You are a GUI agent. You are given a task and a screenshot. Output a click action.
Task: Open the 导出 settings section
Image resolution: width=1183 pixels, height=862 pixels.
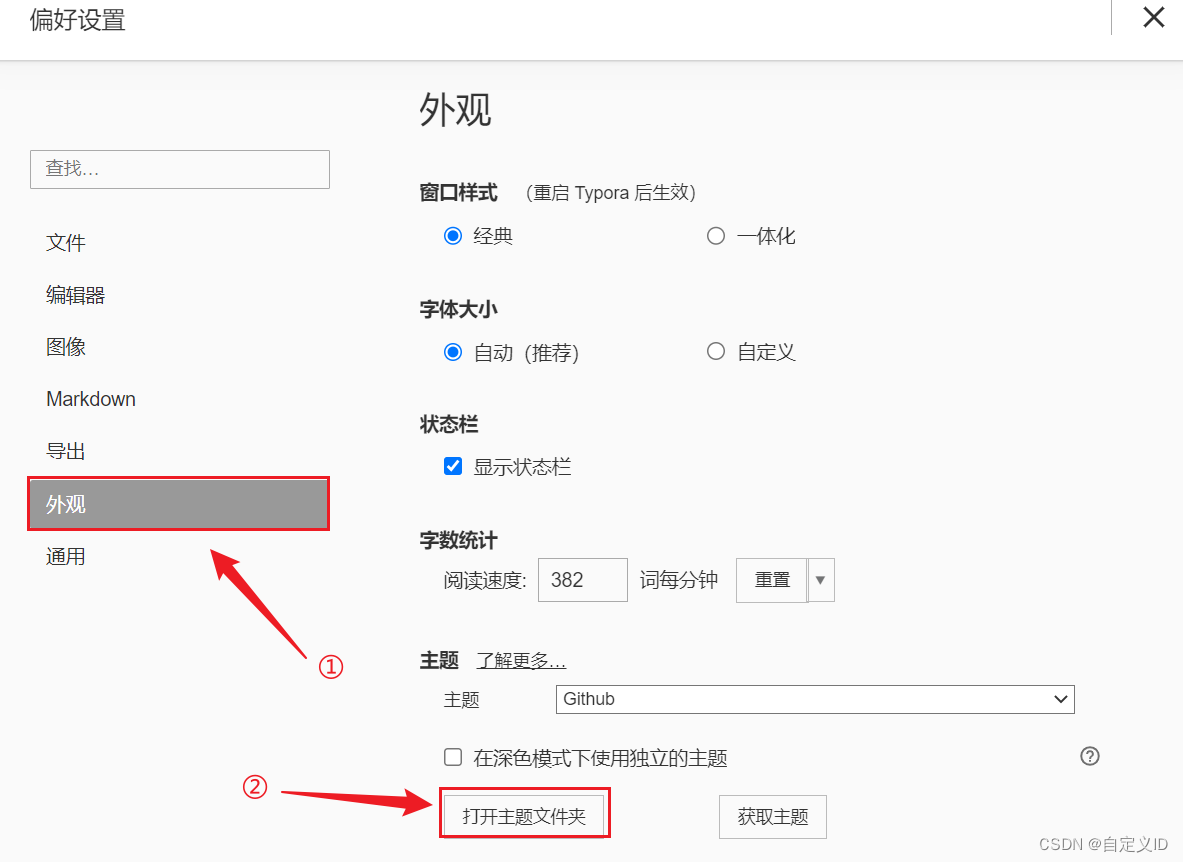coord(66,450)
